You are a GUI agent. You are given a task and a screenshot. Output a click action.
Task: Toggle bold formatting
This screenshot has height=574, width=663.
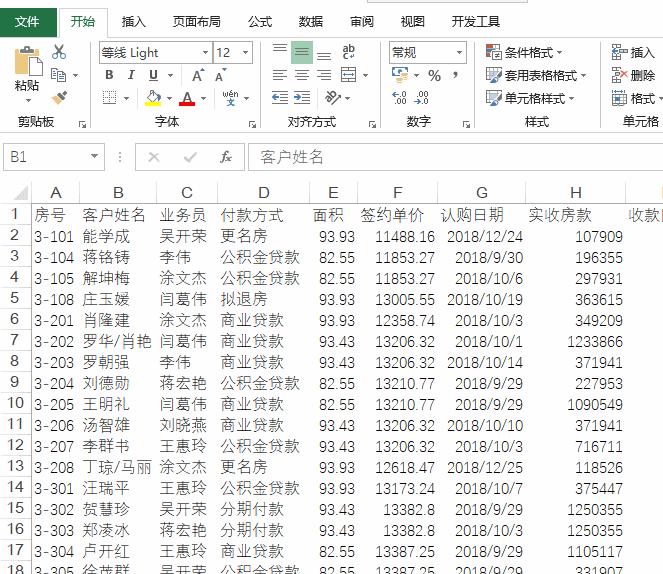pyautogui.click(x=109, y=75)
